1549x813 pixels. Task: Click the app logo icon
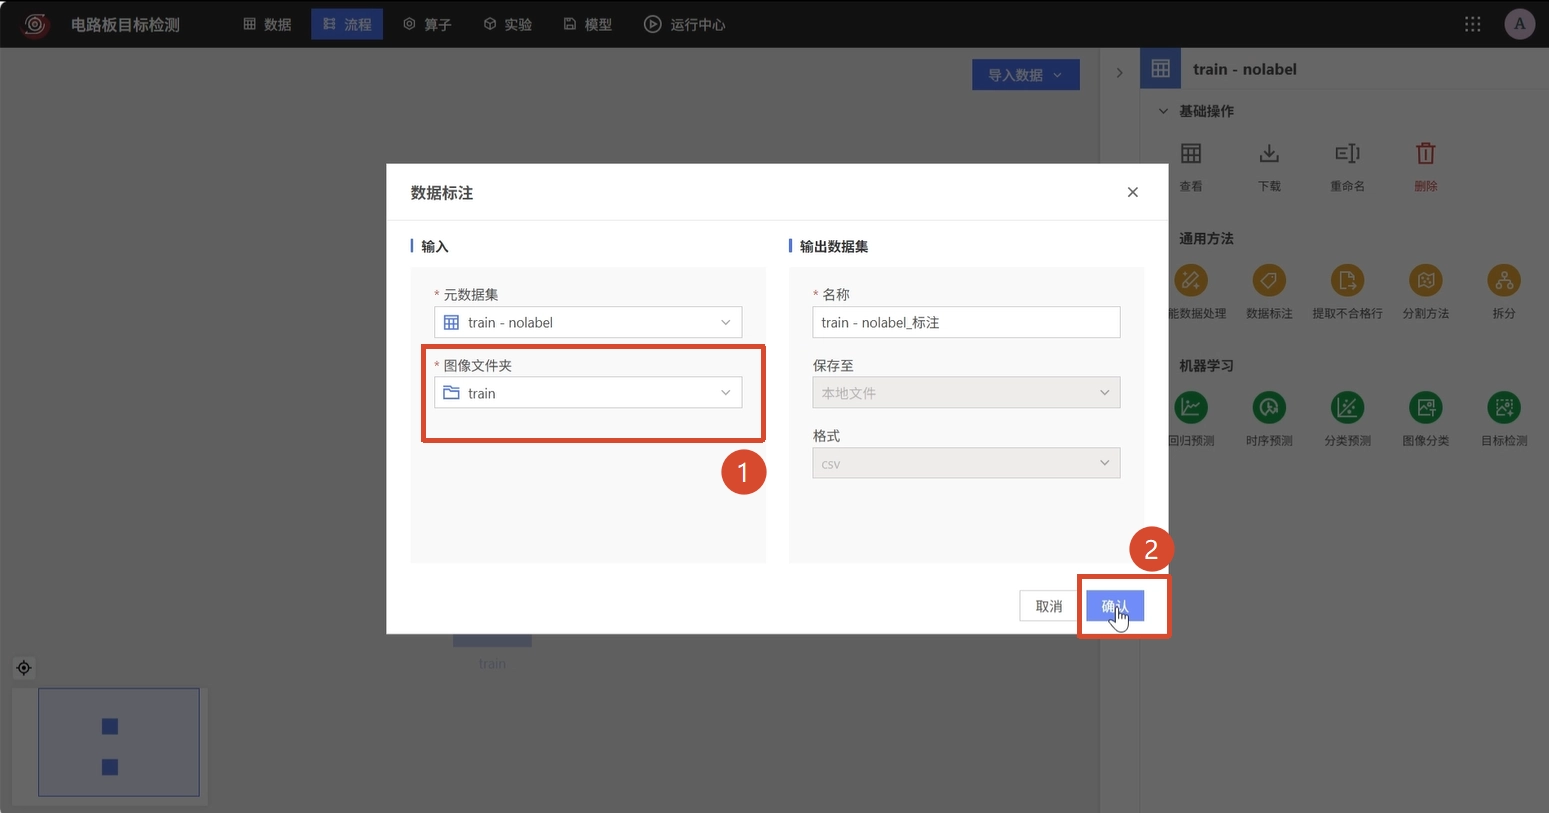click(35, 24)
